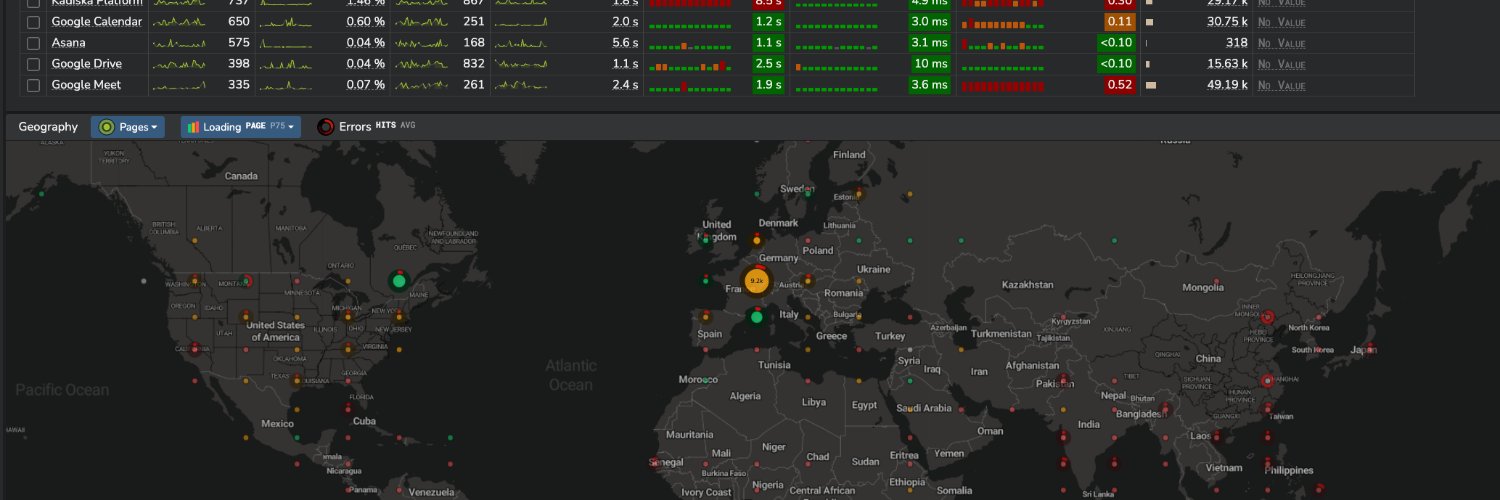Click the orange marker near Austria
This screenshot has height=500, width=1500.
coord(809,281)
